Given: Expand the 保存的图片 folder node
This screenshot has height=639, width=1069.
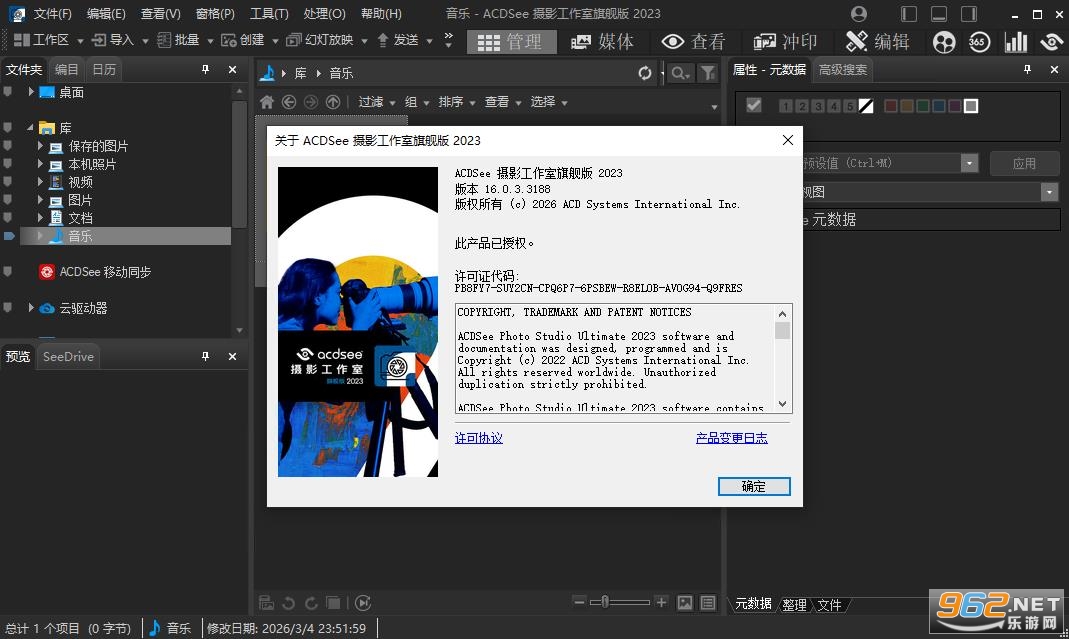Looking at the screenshot, I should point(40,146).
